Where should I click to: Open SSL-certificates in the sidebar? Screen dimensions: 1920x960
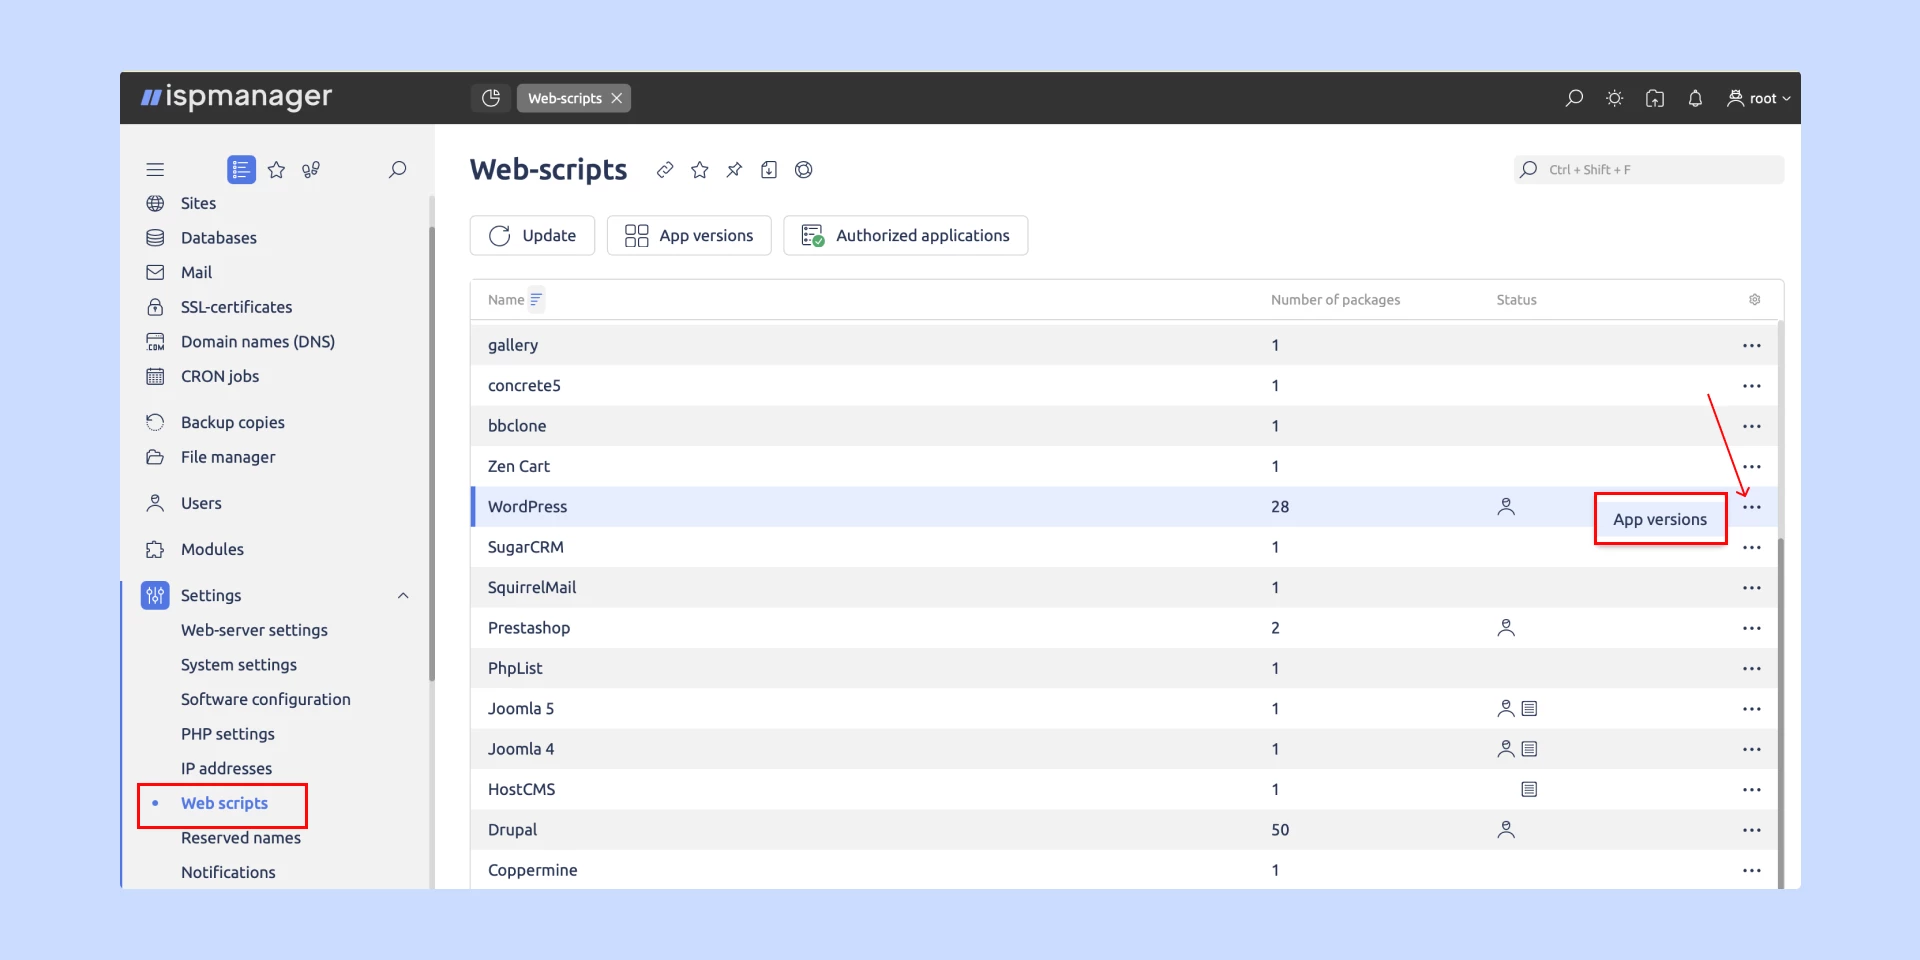tap(236, 307)
